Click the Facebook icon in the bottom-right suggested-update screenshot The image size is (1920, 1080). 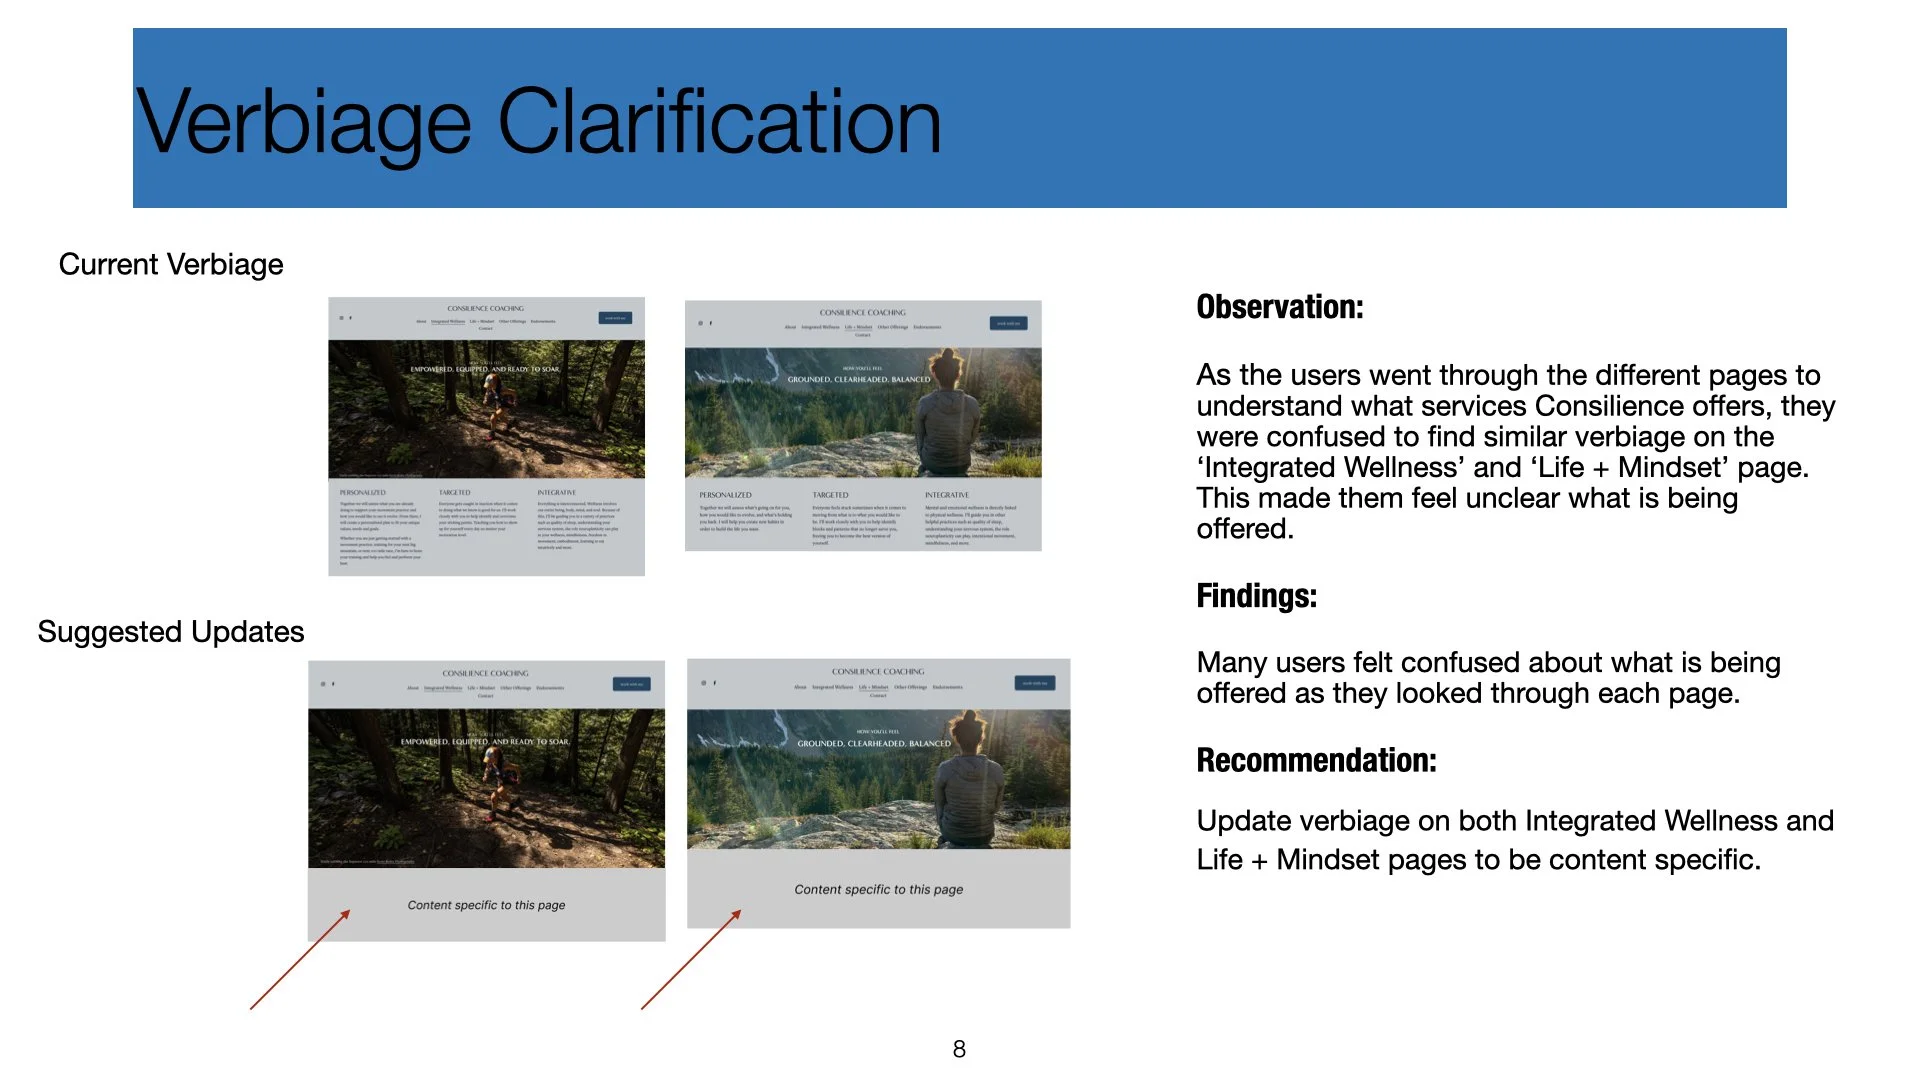pyautogui.click(x=715, y=683)
